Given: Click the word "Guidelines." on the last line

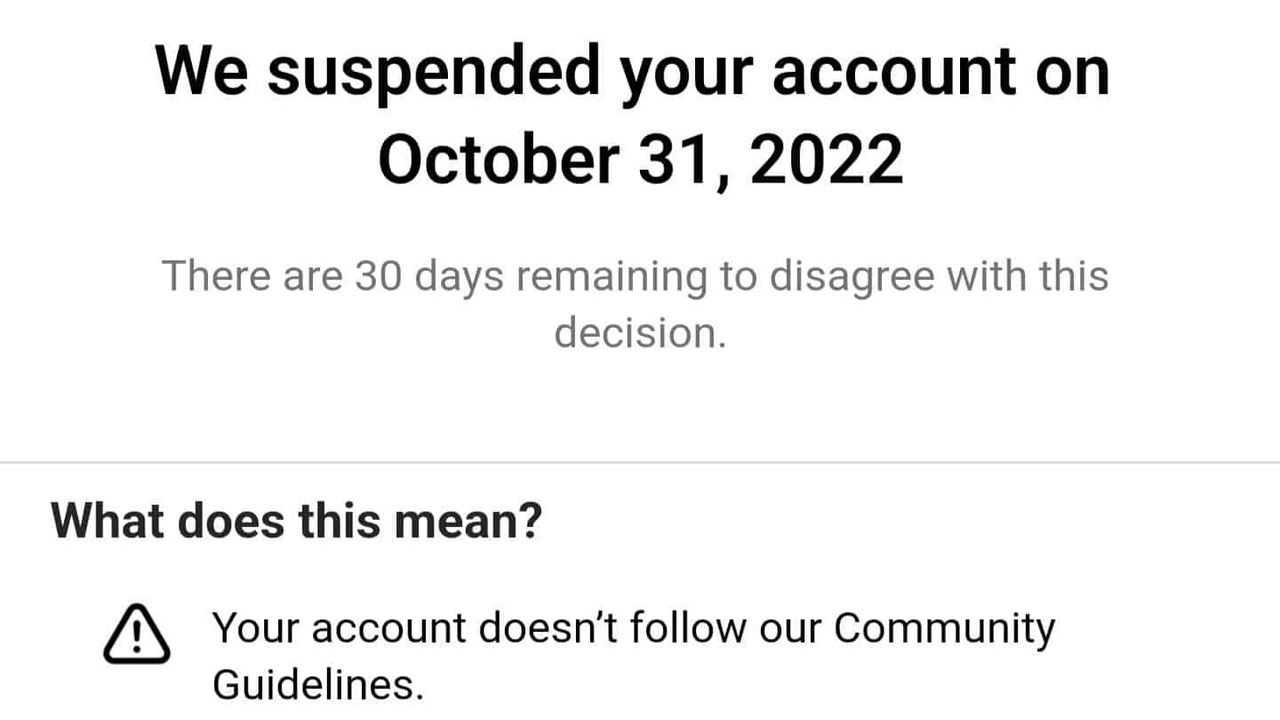Looking at the screenshot, I should (x=318, y=685).
